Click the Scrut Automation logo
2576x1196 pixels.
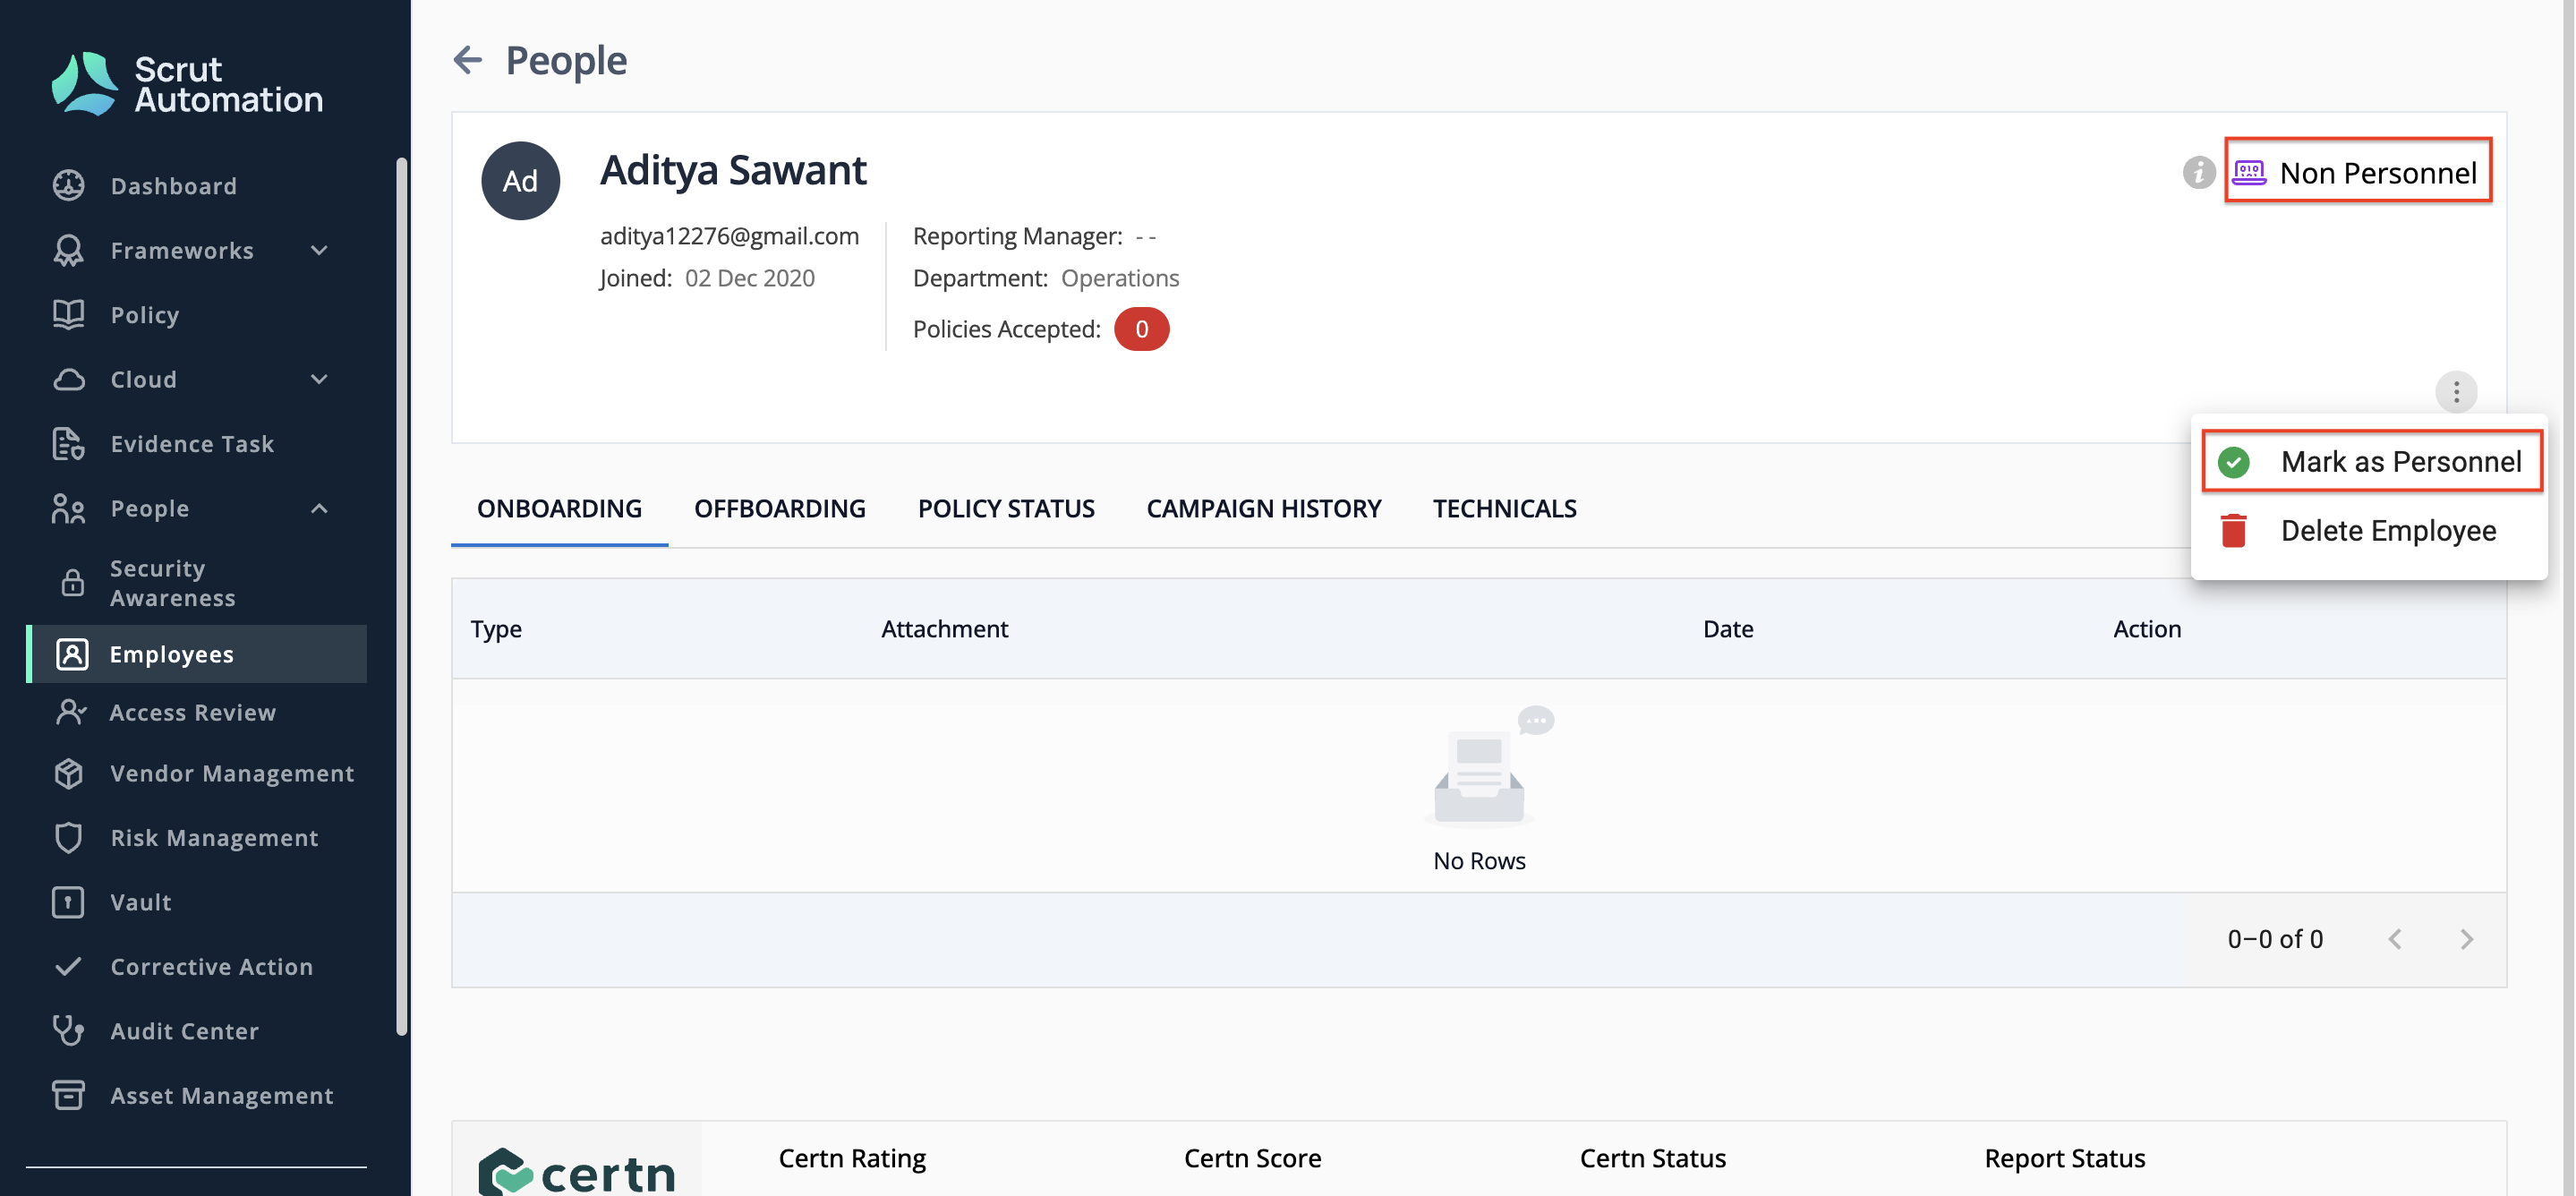(187, 84)
